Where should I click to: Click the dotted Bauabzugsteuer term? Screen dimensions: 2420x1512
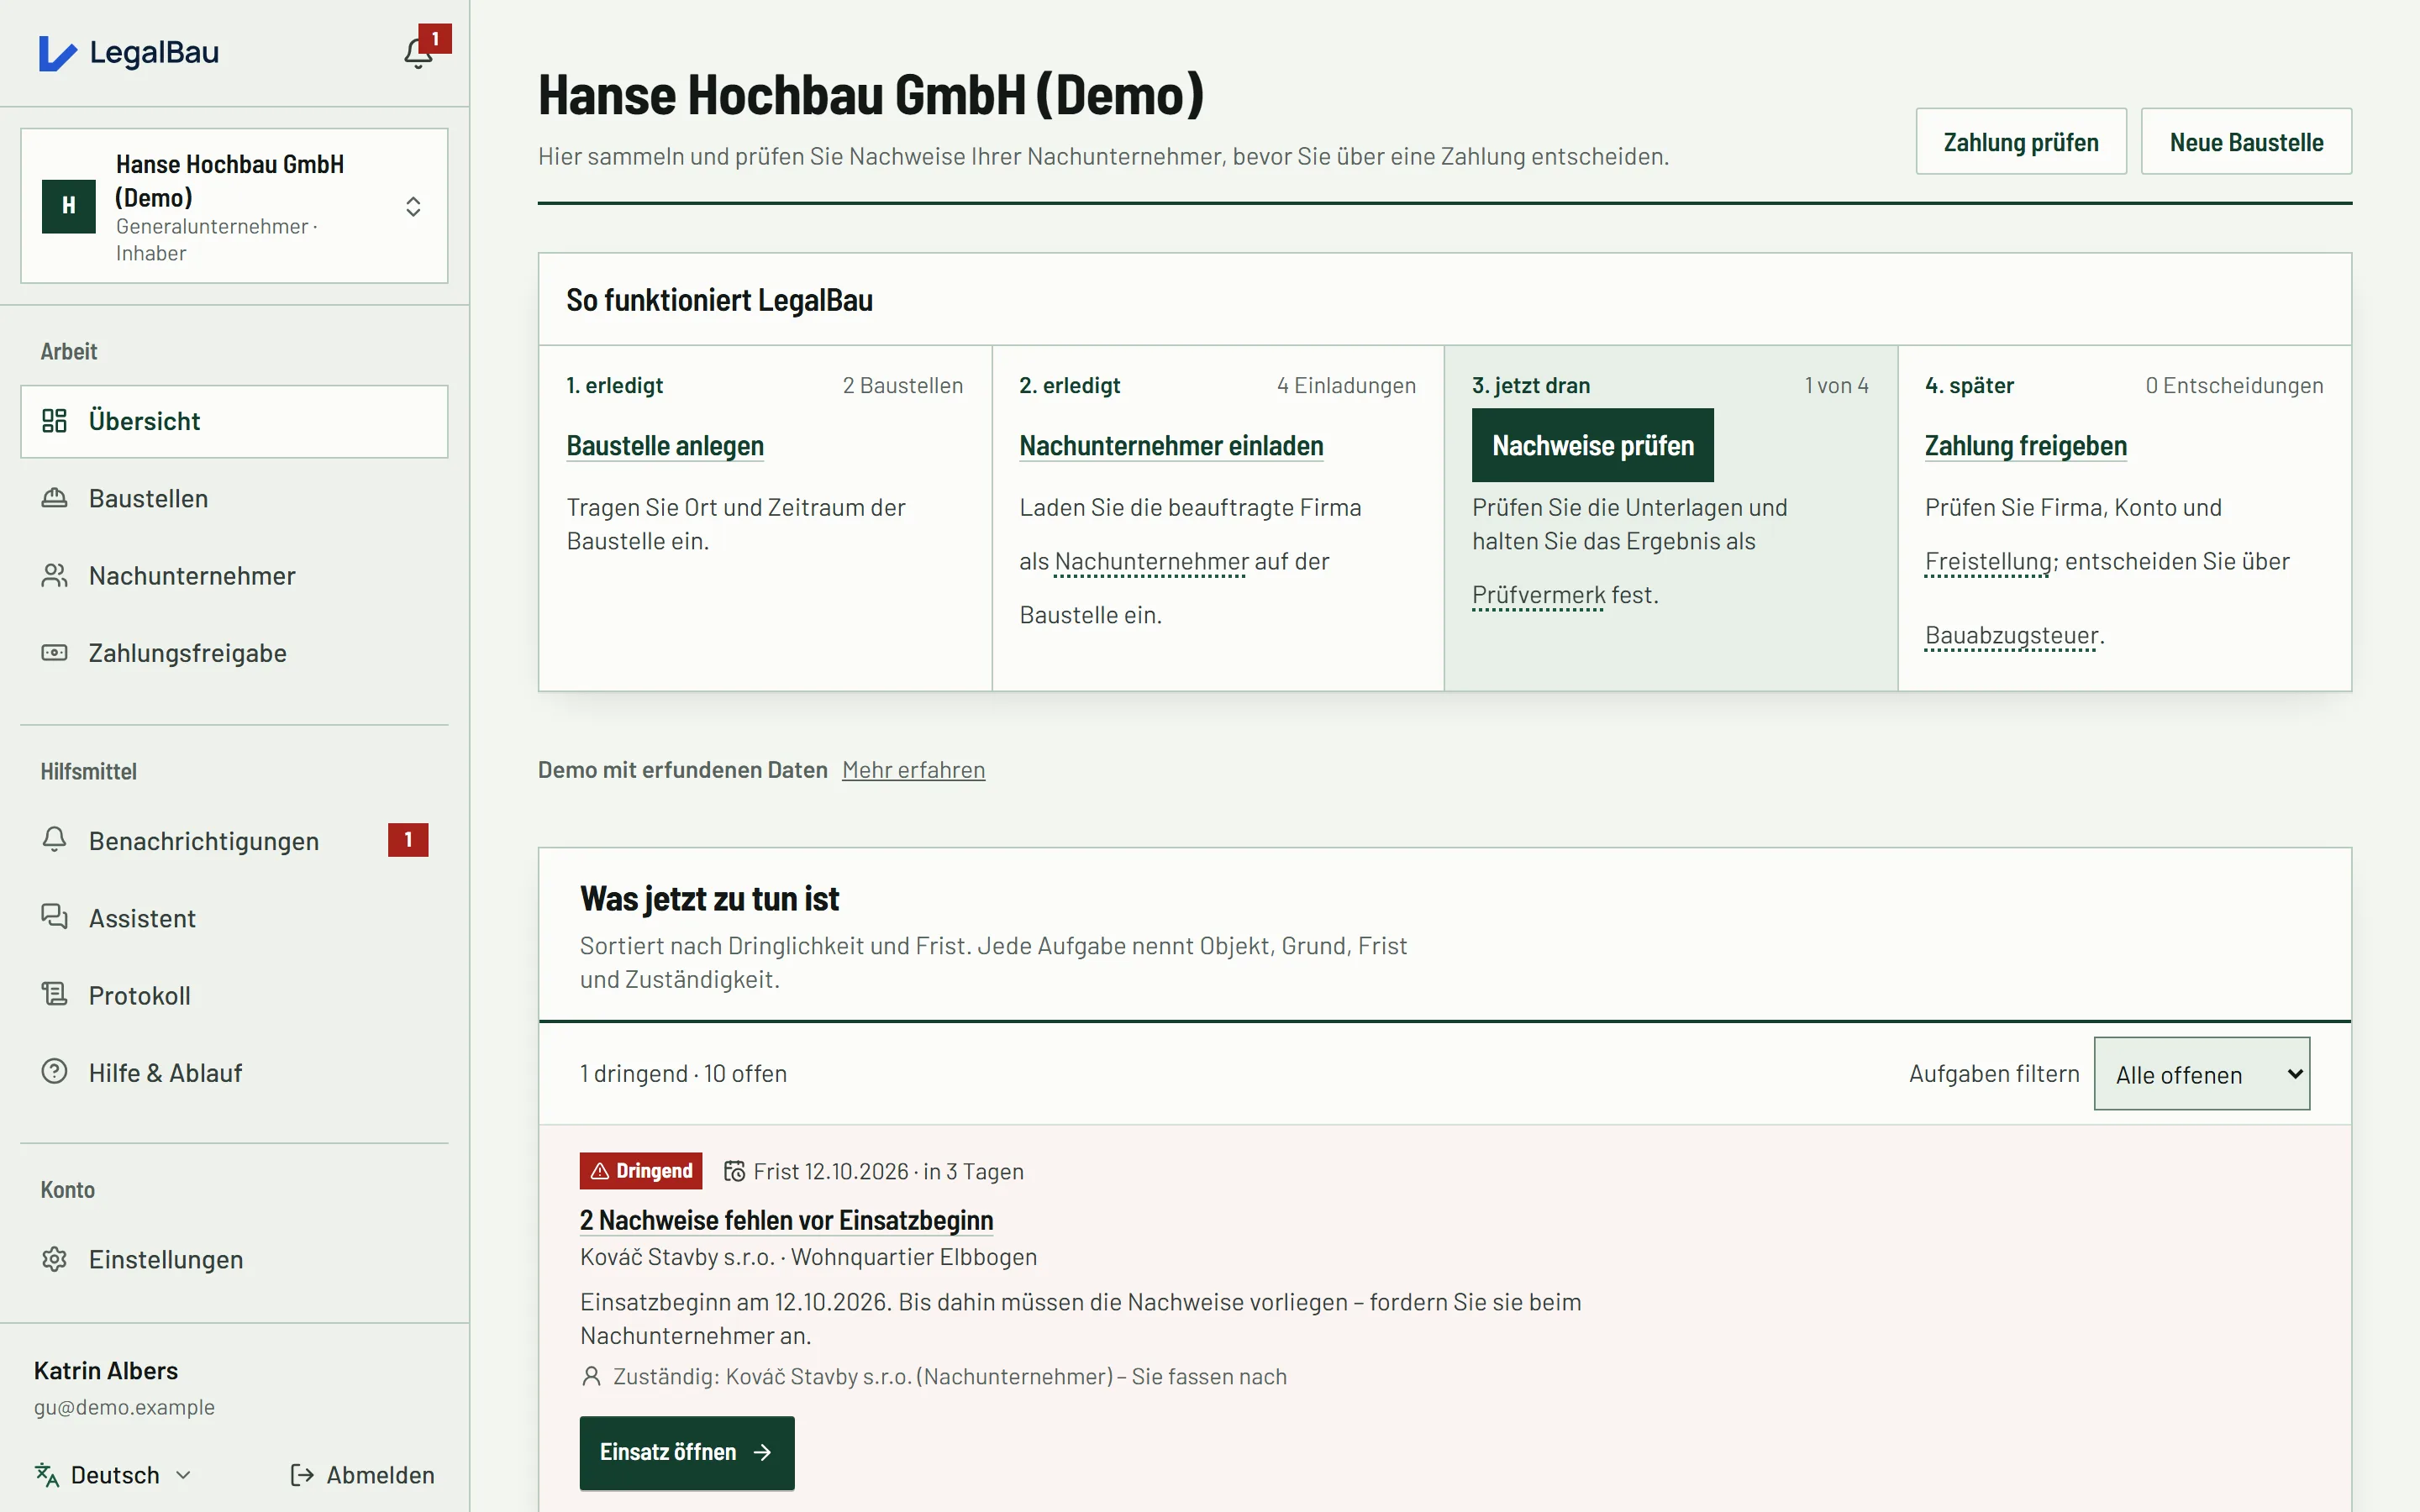tap(2011, 636)
